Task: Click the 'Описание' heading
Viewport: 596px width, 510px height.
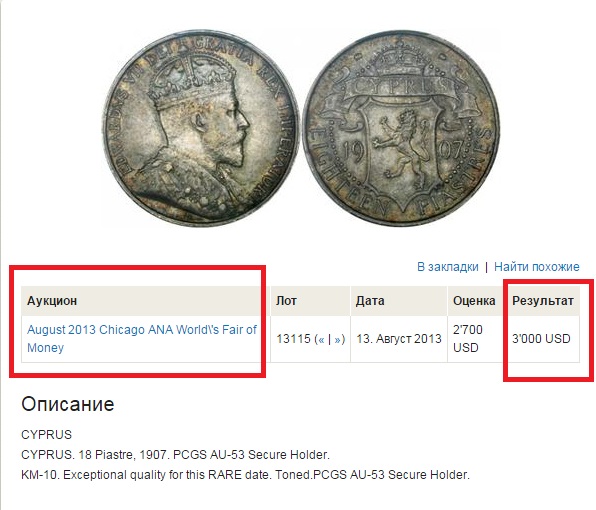Action: coord(68,404)
